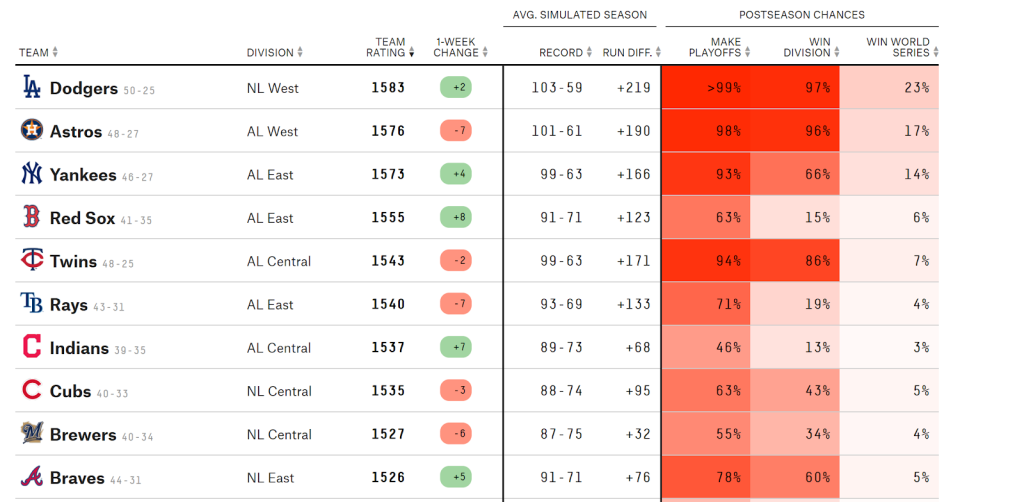Sort by Win World Series column
1024x502 pixels.
pyautogui.click(x=898, y=47)
